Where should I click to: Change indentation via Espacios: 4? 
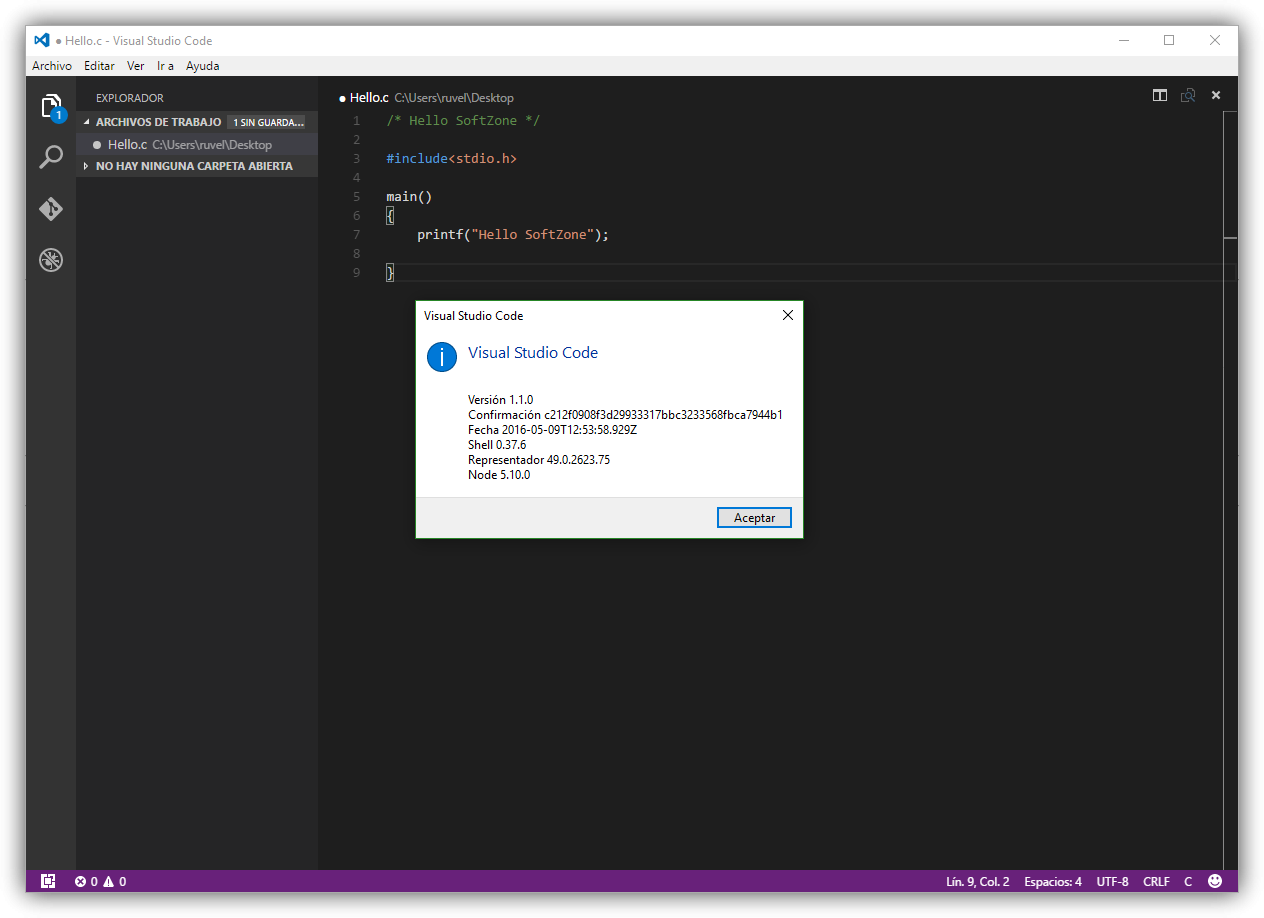[x=1052, y=881]
